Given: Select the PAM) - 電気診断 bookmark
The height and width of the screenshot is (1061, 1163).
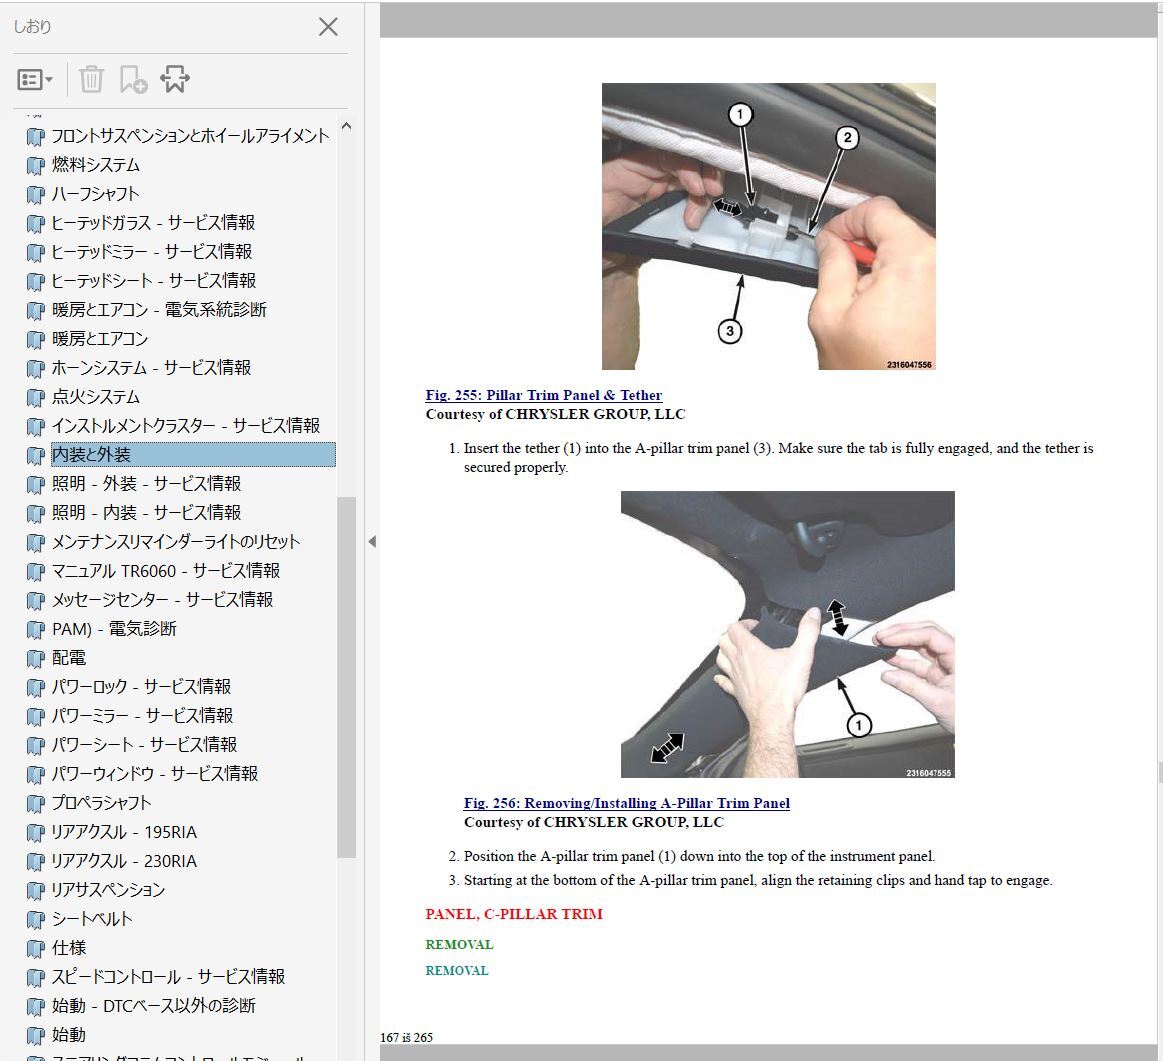Looking at the screenshot, I should (x=114, y=628).
